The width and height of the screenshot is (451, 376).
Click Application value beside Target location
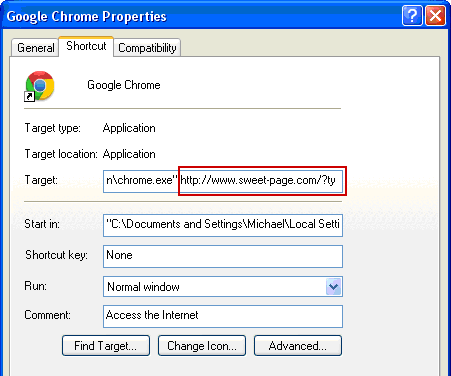click(129, 154)
